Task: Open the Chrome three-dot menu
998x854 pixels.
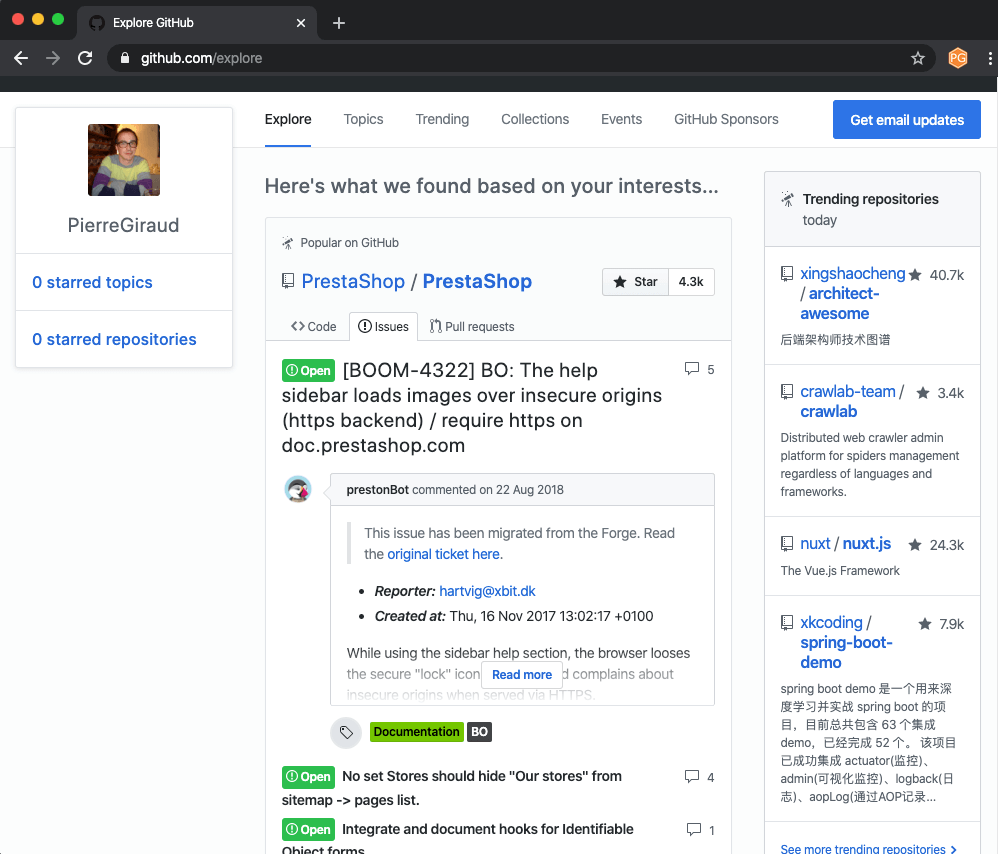Action: [989, 58]
